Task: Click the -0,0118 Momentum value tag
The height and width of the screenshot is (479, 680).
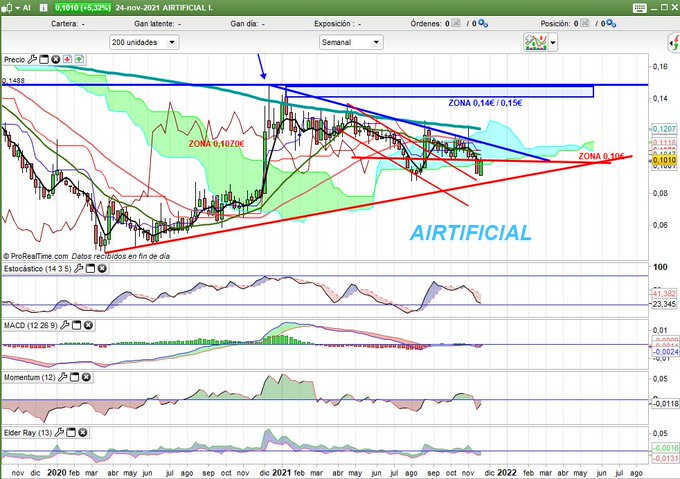Action: click(665, 404)
